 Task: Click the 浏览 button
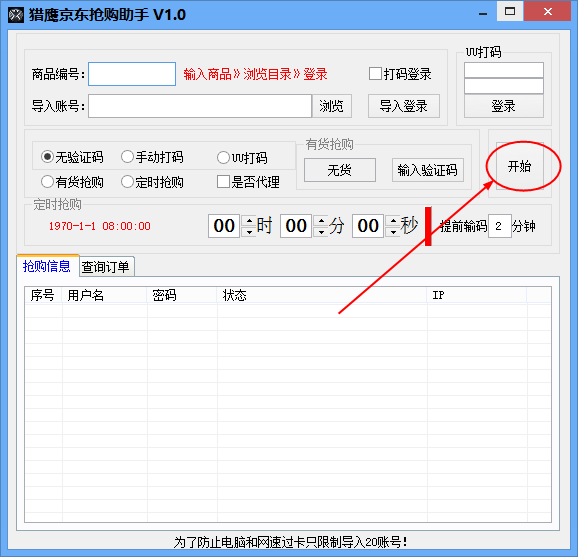tap(332, 106)
